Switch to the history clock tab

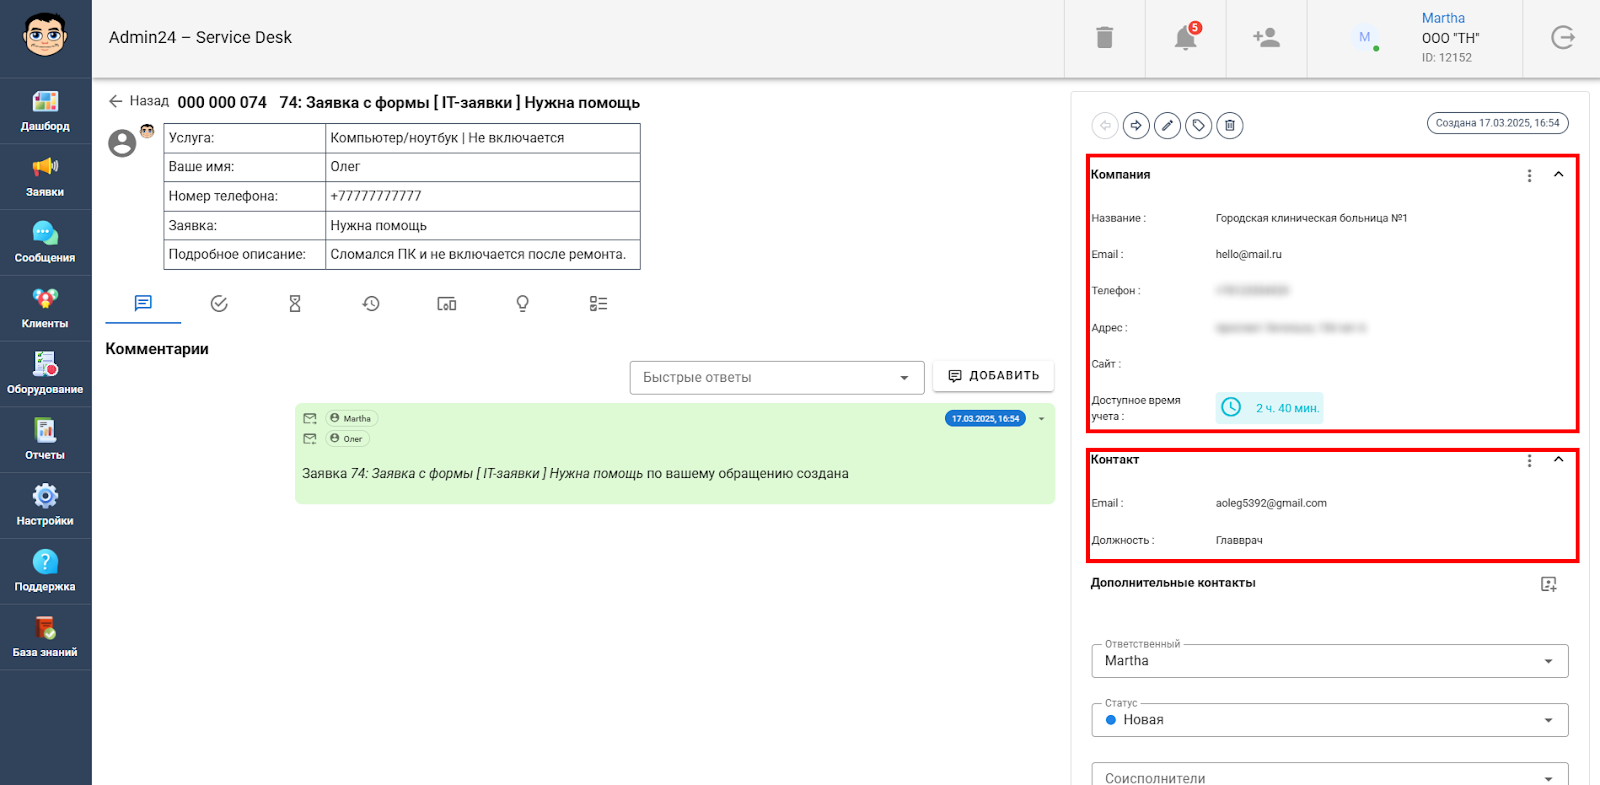coord(371,303)
